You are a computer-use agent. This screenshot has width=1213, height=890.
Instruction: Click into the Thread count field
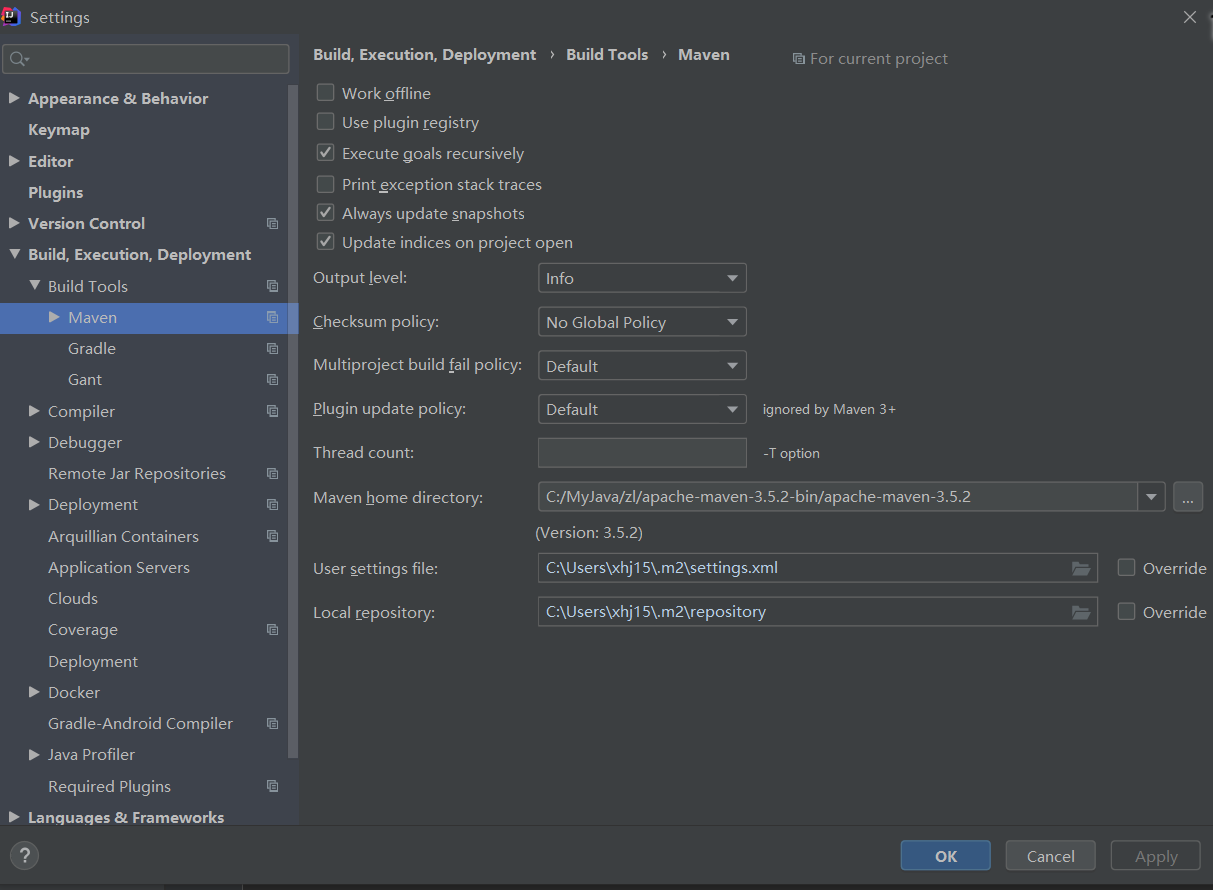coord(642,453)
